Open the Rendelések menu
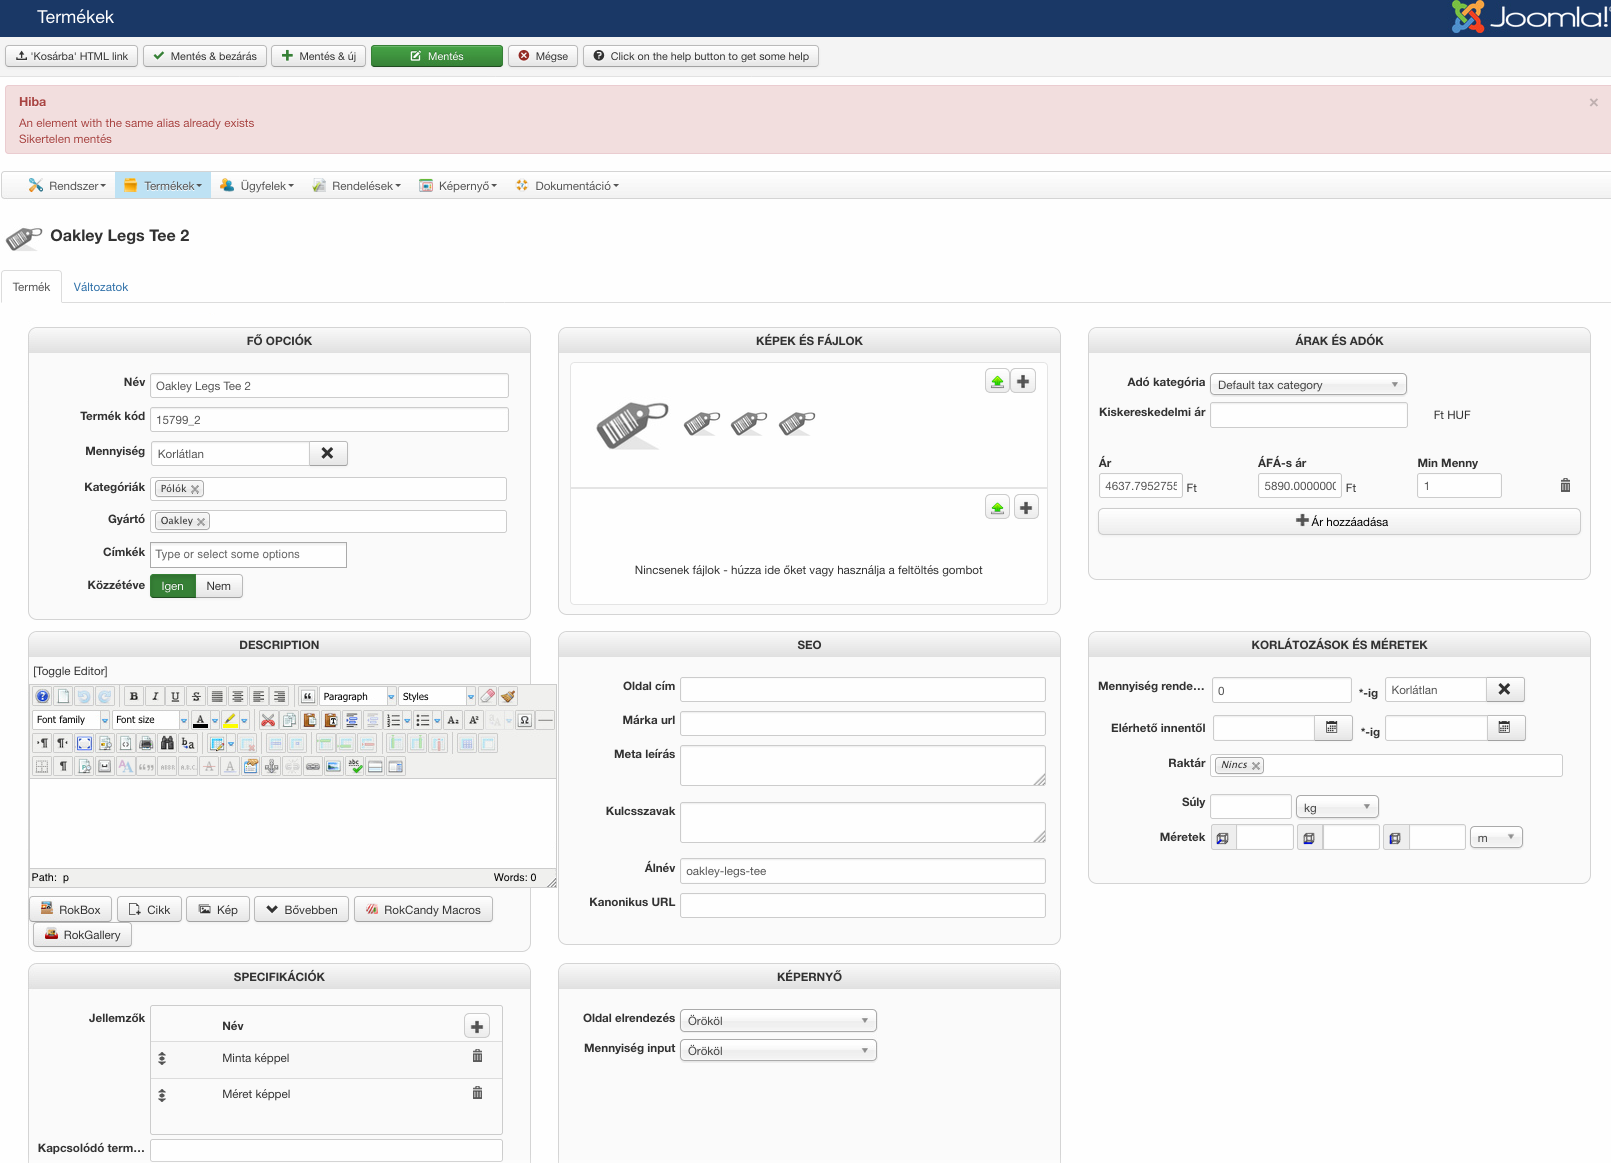 tap(357, 186)
